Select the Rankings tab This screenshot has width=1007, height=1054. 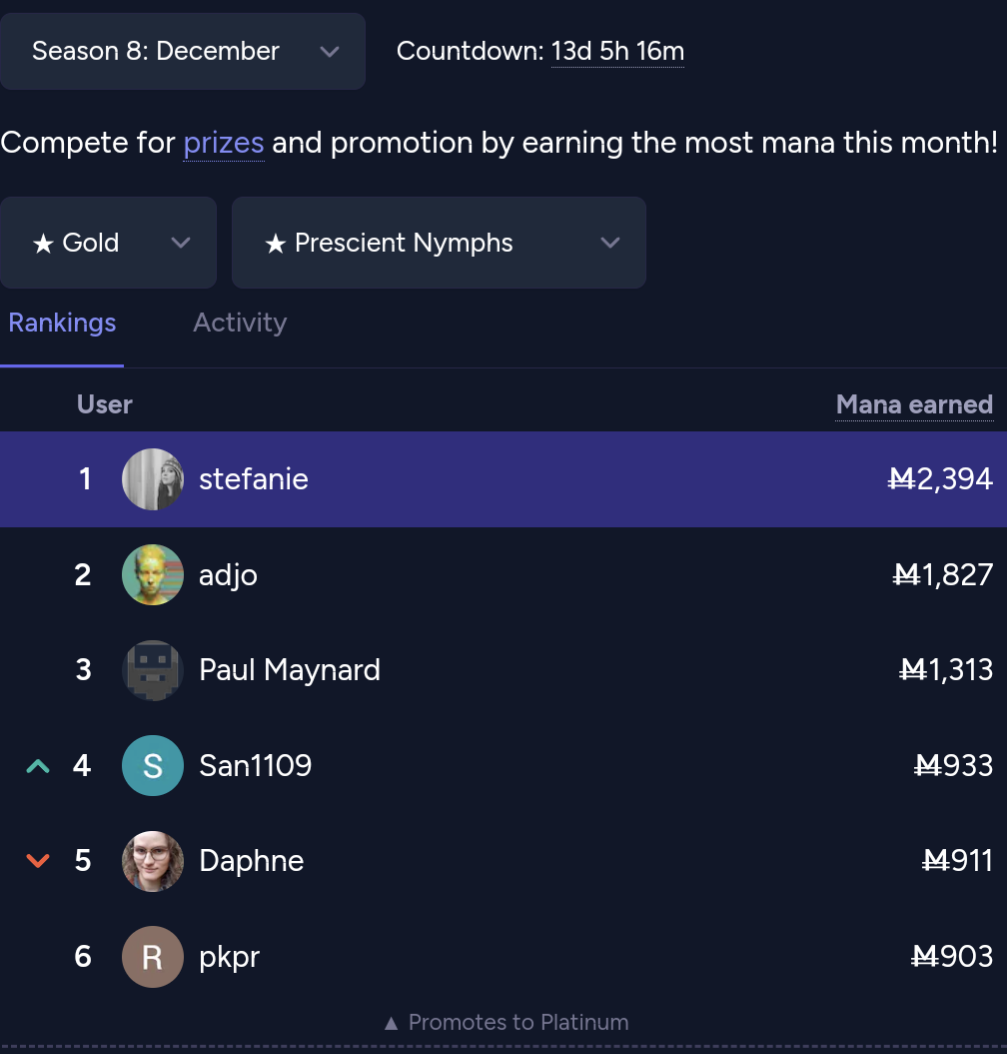click(62, 323)
